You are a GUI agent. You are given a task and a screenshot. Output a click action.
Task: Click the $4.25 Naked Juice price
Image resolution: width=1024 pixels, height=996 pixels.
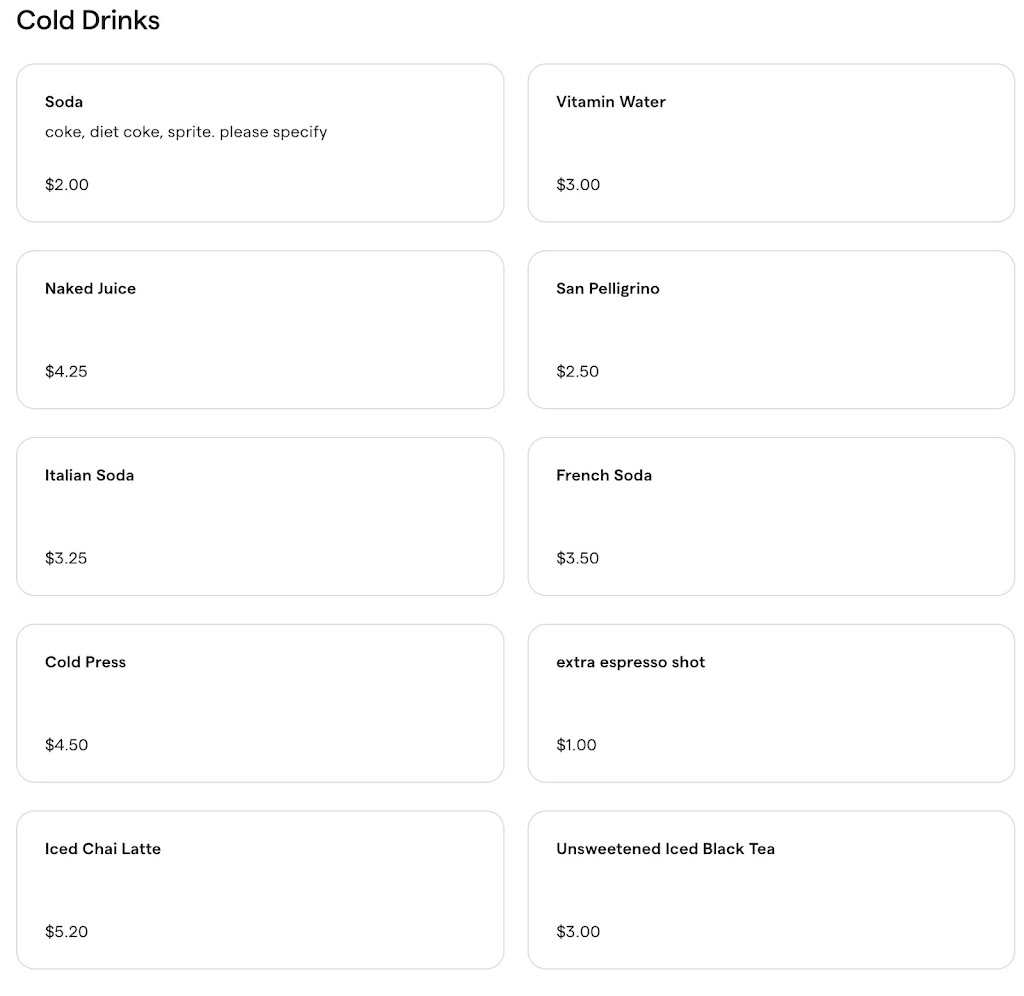pyautogui.click(x=66, y=372)
